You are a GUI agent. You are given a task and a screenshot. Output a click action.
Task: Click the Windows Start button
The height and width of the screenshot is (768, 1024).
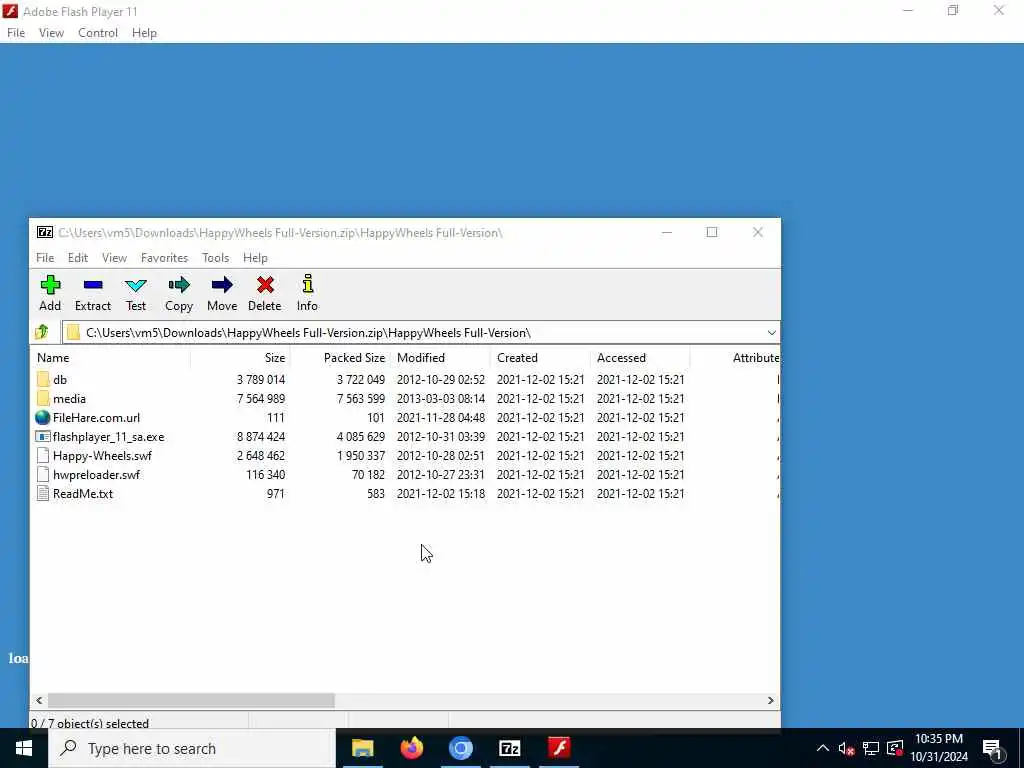tap(24, 748)
